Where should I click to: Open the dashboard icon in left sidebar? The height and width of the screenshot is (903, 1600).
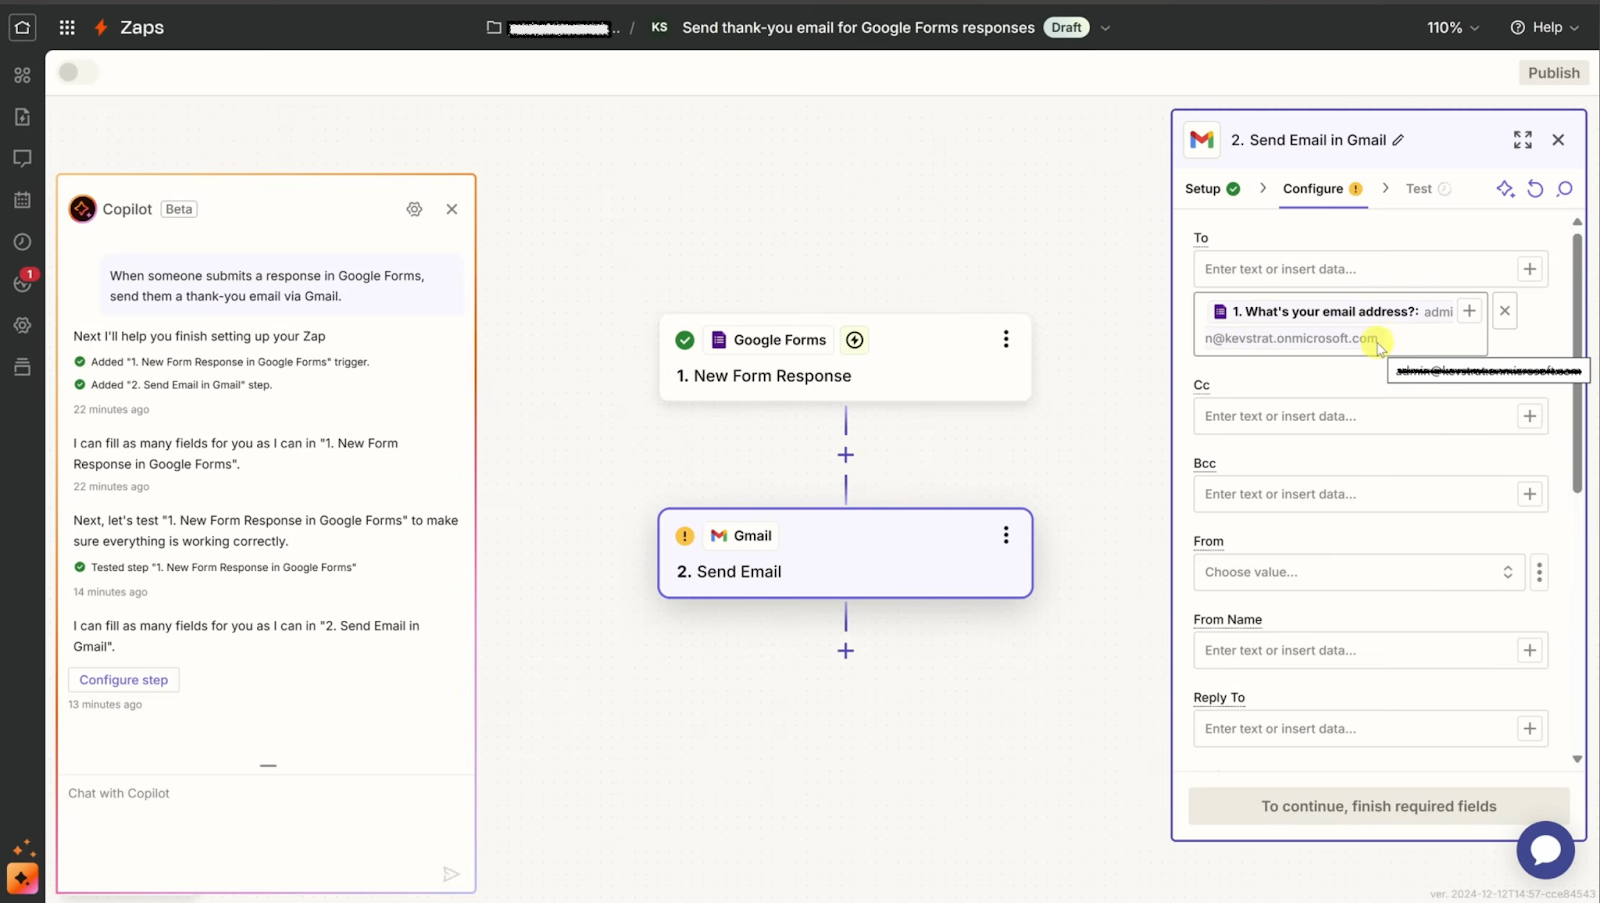coord(22,75)
